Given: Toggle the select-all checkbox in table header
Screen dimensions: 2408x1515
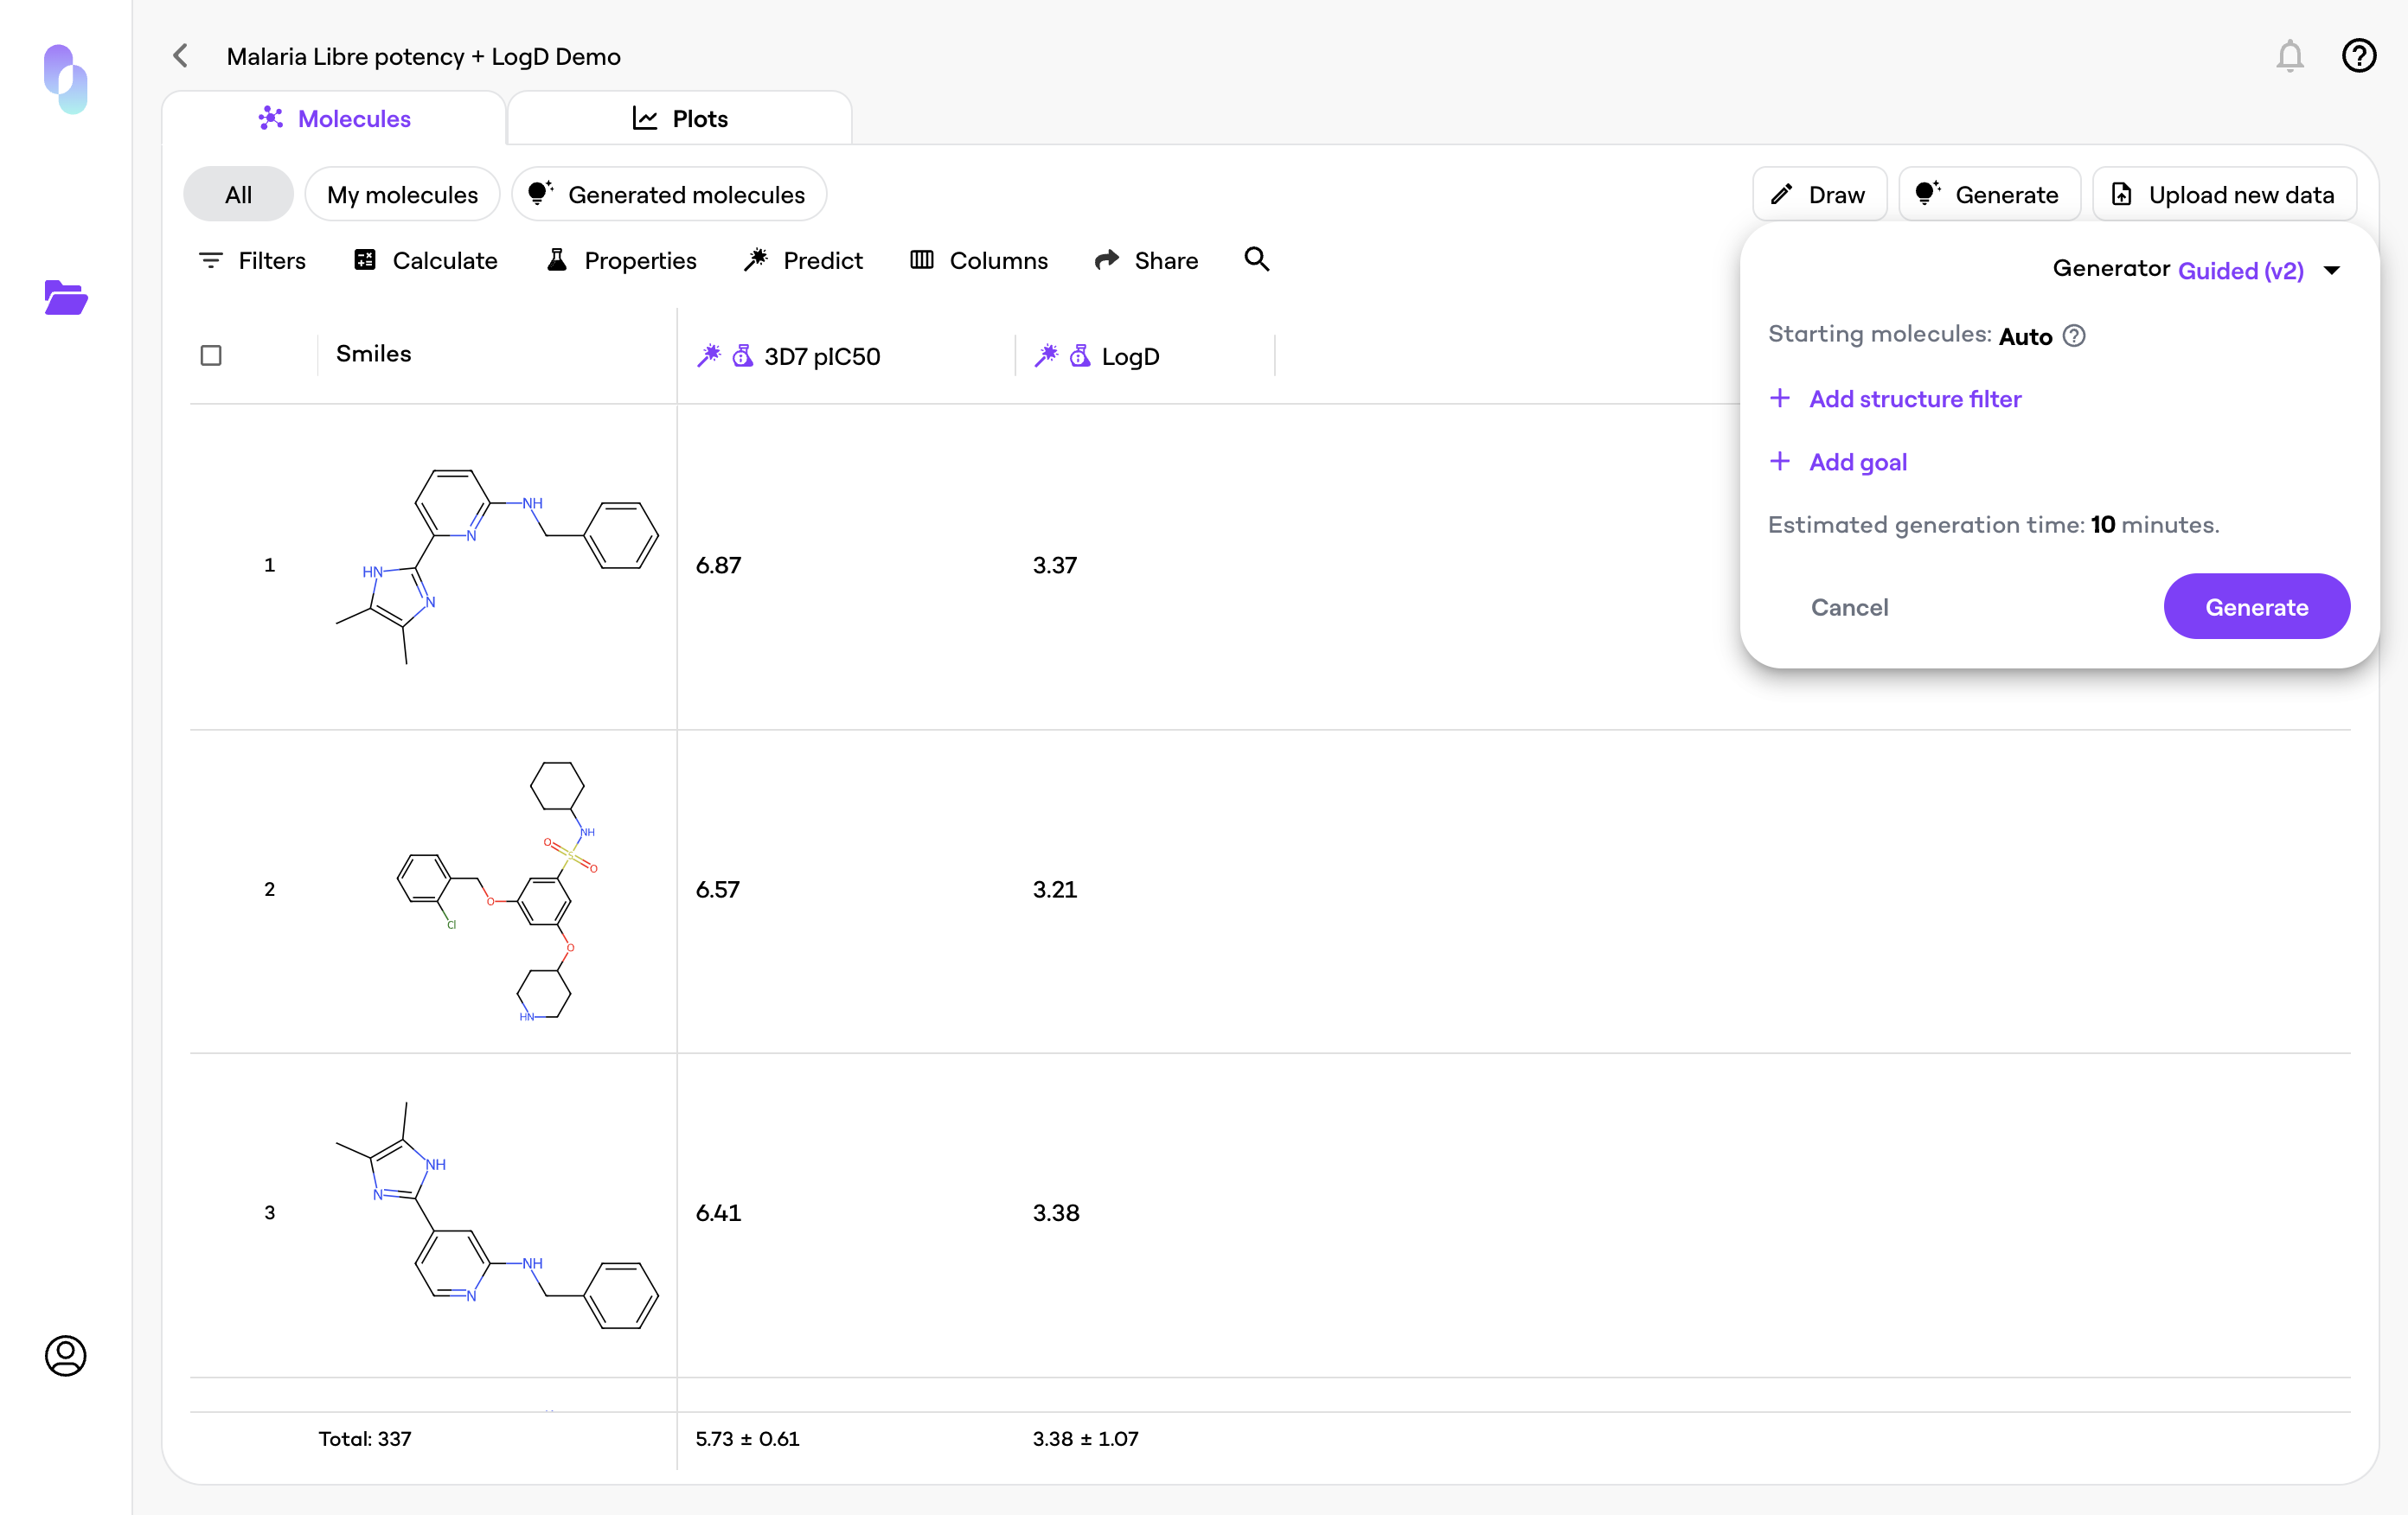Looking at the screenshot, I should [x=211, y=355].
